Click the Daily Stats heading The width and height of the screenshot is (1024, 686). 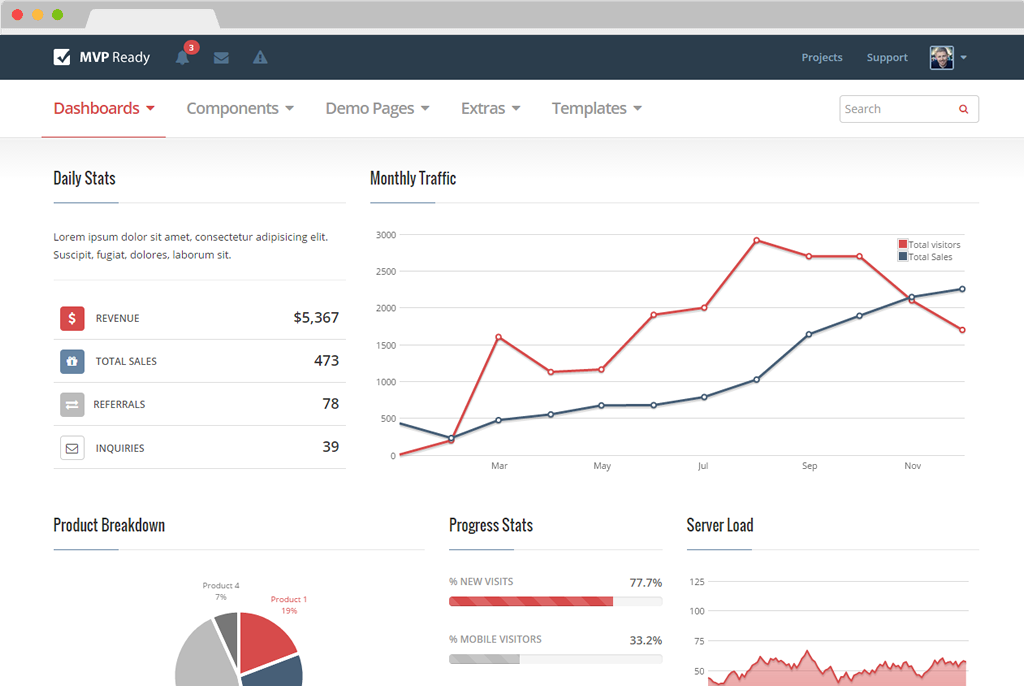[x=84, y=178]
